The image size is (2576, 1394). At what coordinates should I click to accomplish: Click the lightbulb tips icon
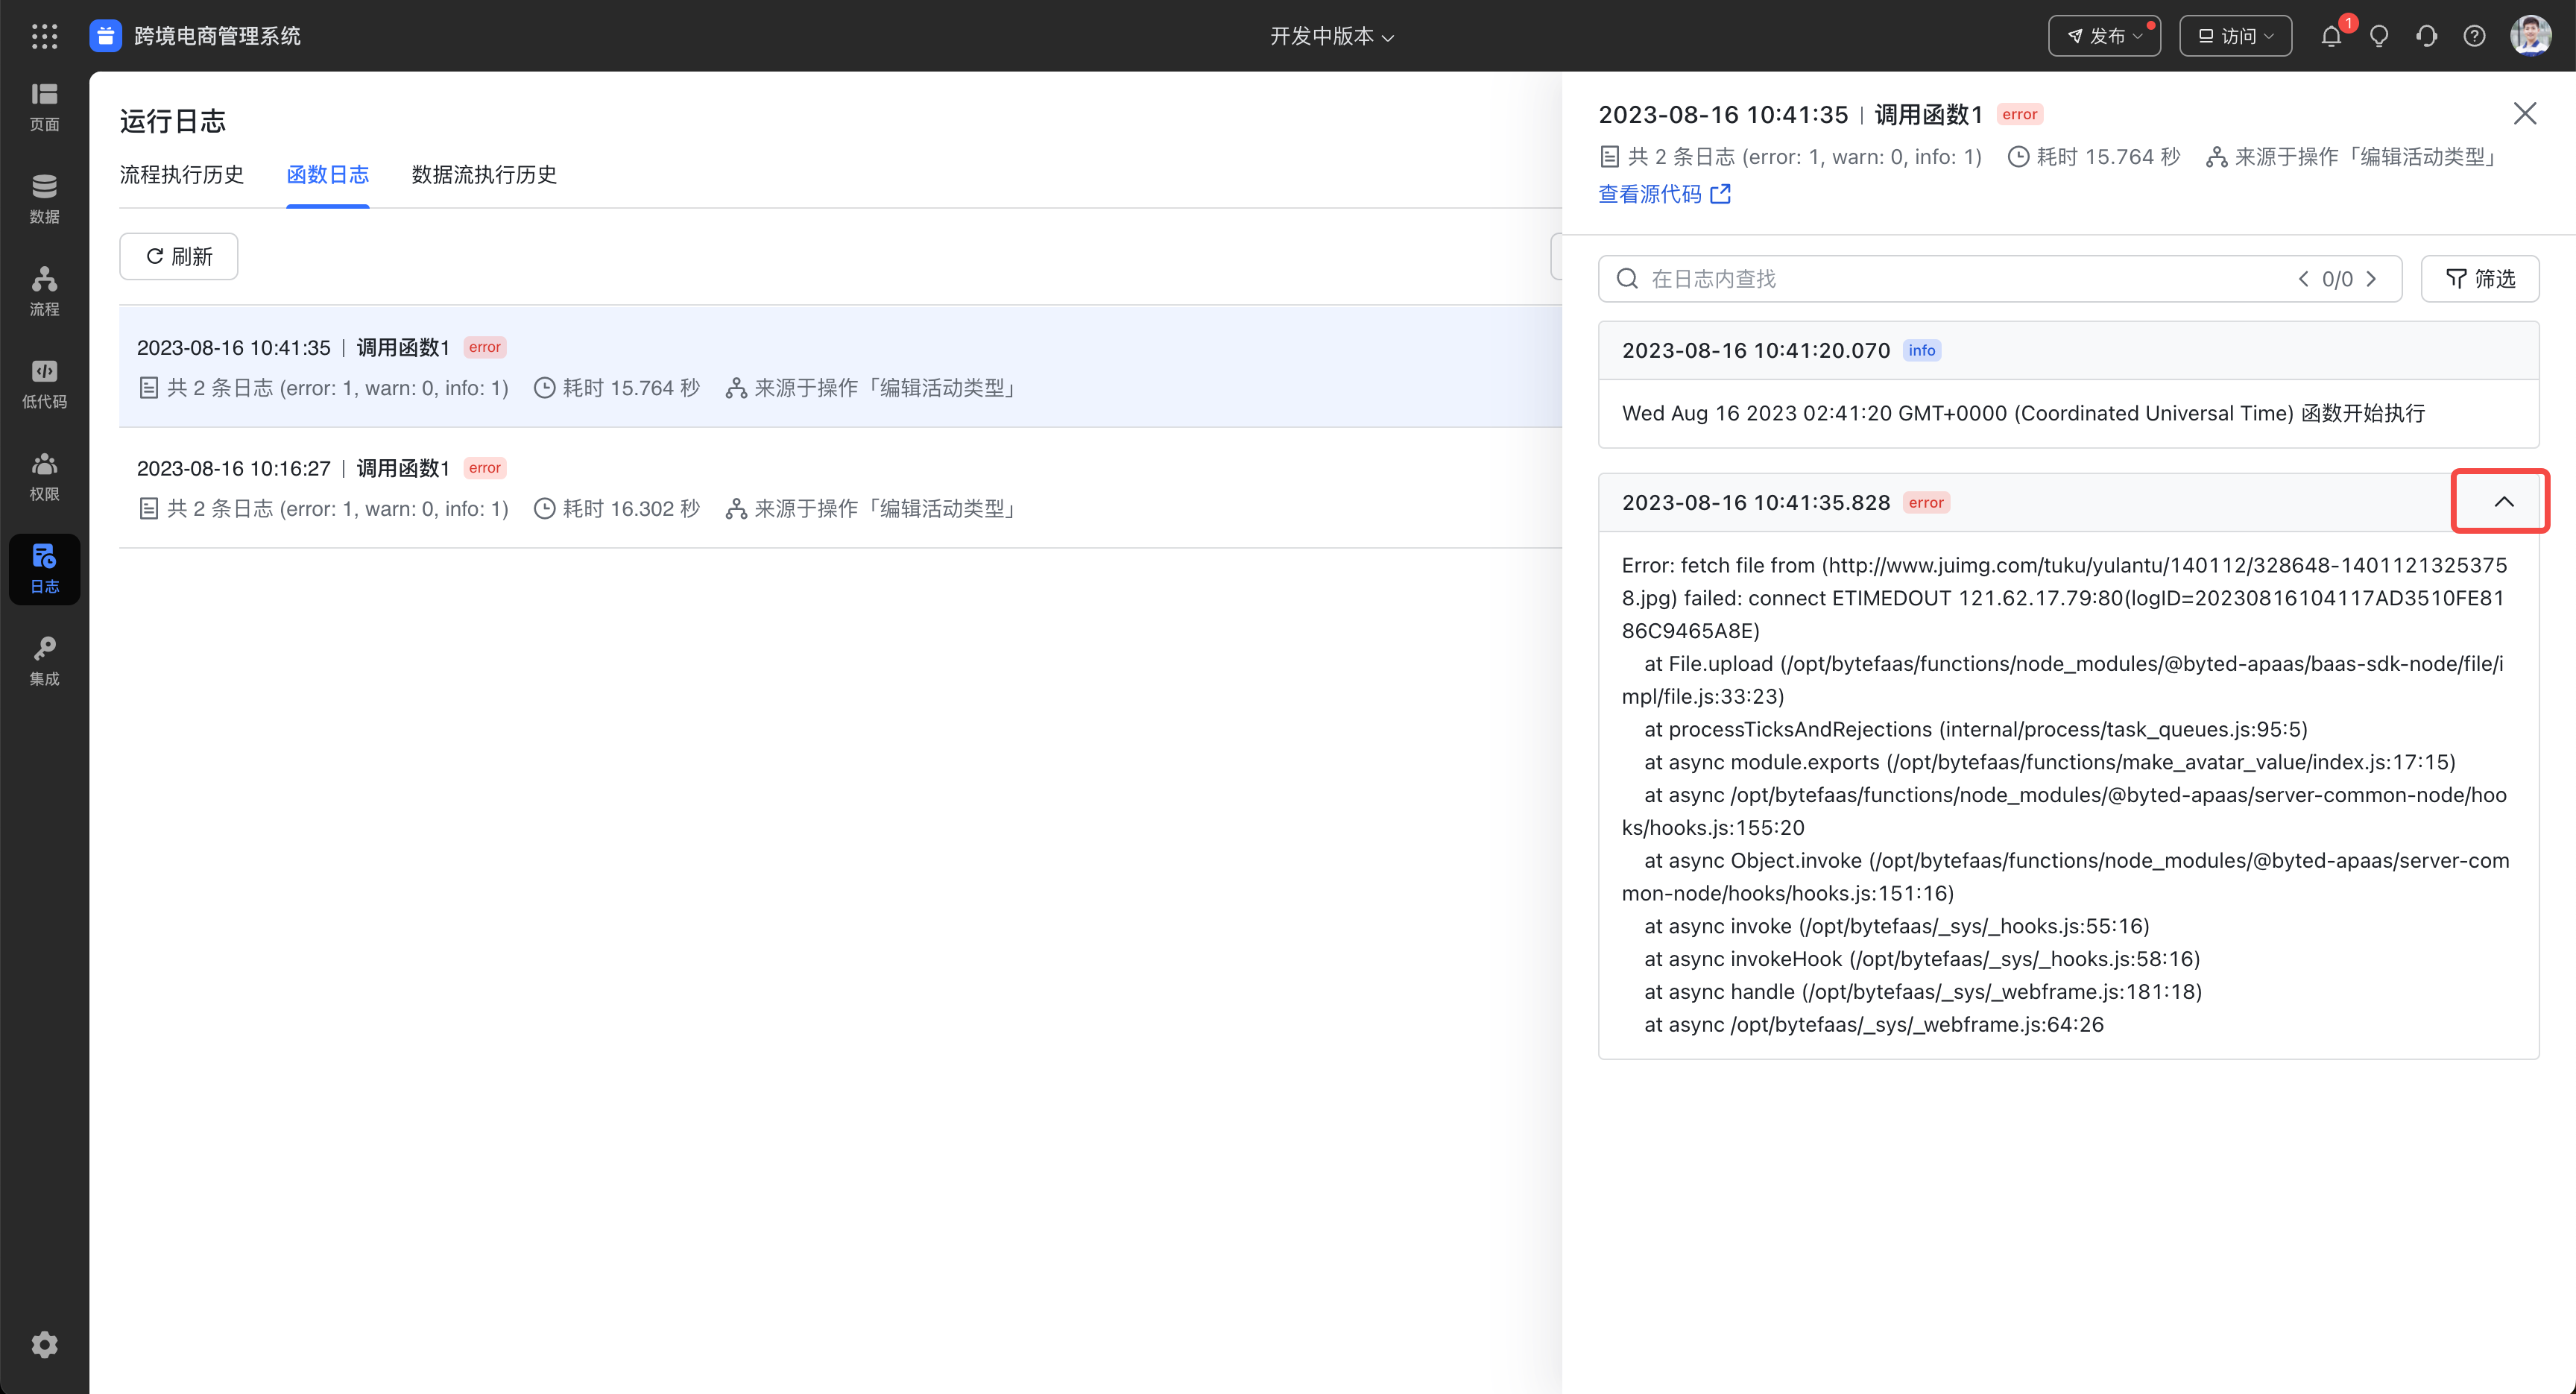[x=2379, y=36]
